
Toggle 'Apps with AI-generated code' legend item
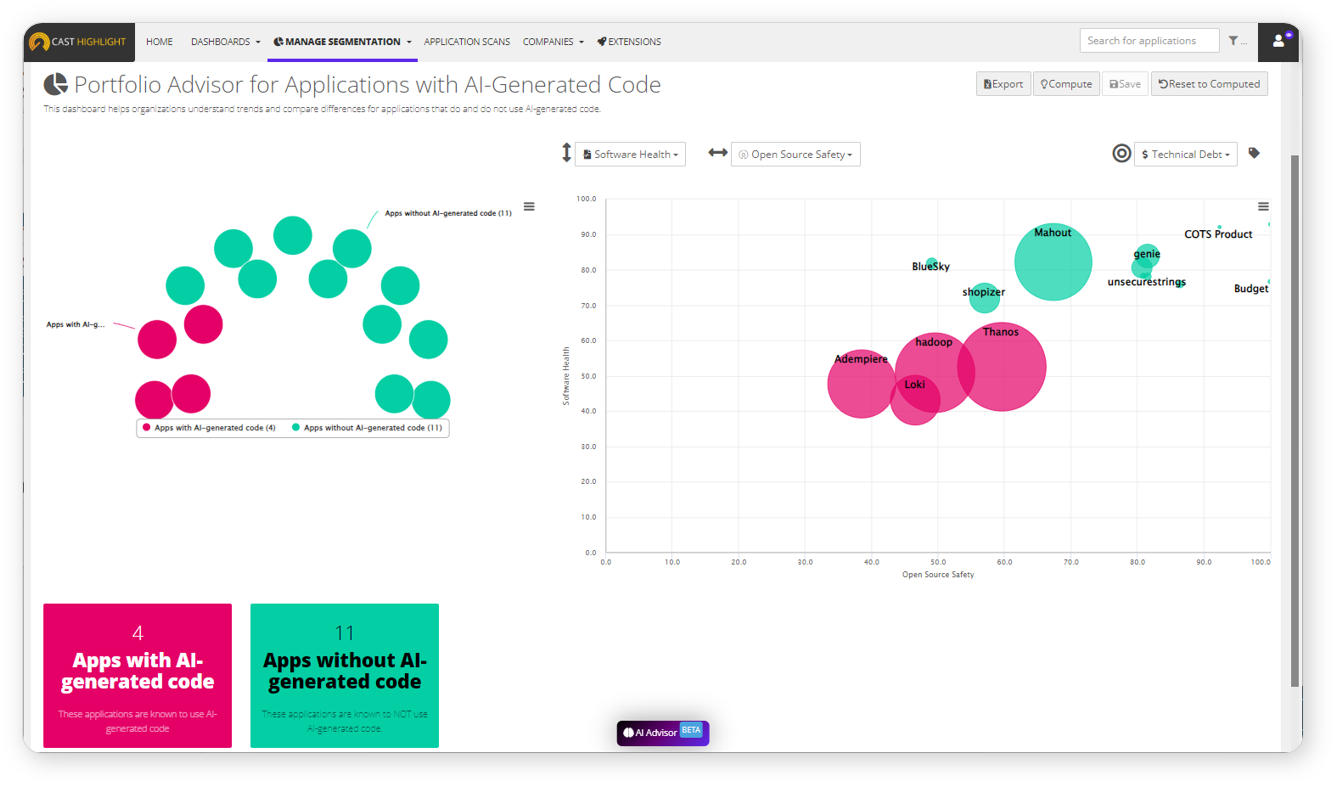point(209,428)
